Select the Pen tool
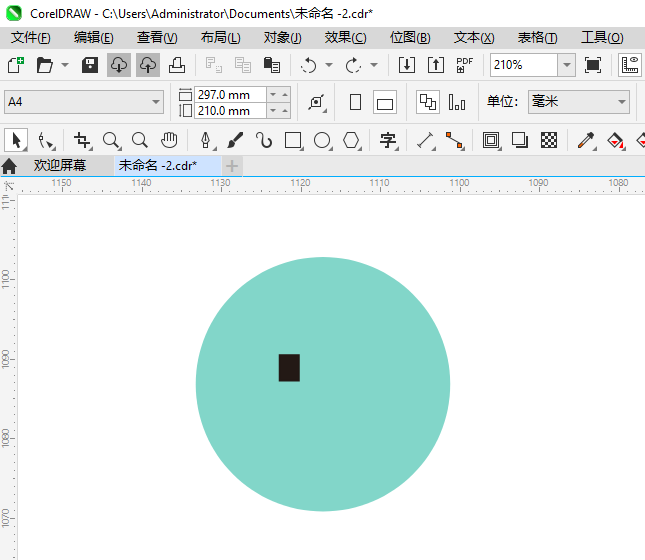Viewport: 645px width, 560px height. click(206, 141)
